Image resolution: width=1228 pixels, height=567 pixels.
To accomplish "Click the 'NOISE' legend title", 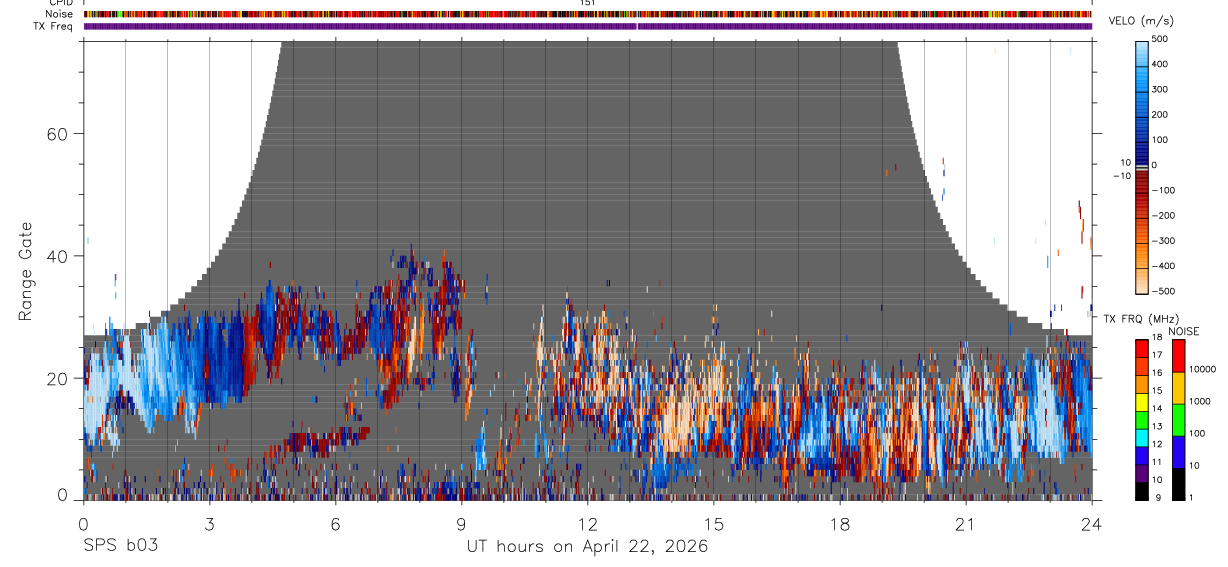I will point(1184,331).
